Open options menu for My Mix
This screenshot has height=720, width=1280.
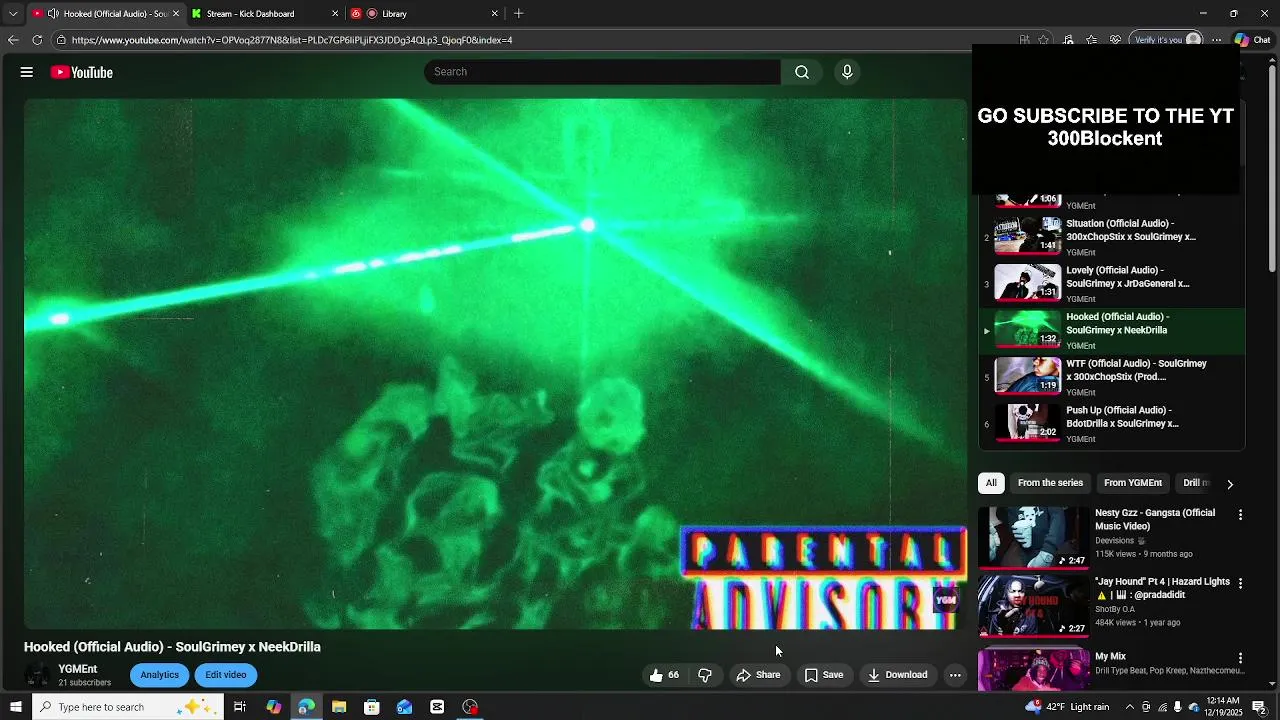tap(1240, 658)
